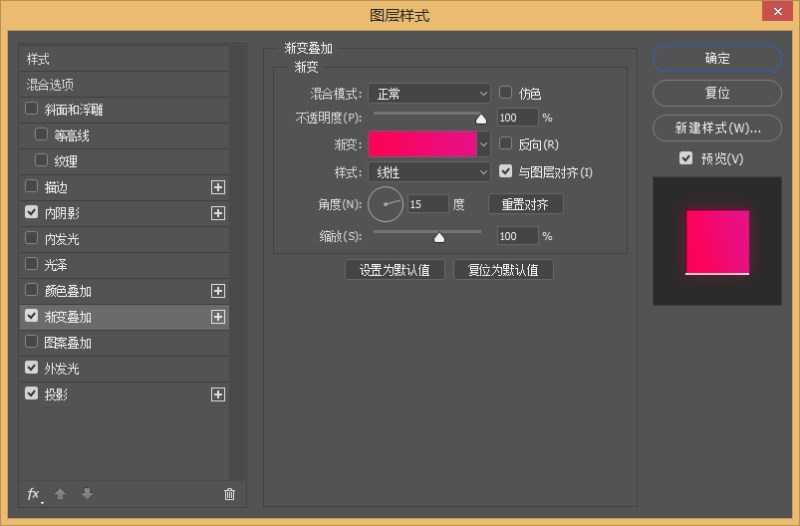Add another 内阴影 effect with plus icon

pyautogui.click(x=218, y=213)
